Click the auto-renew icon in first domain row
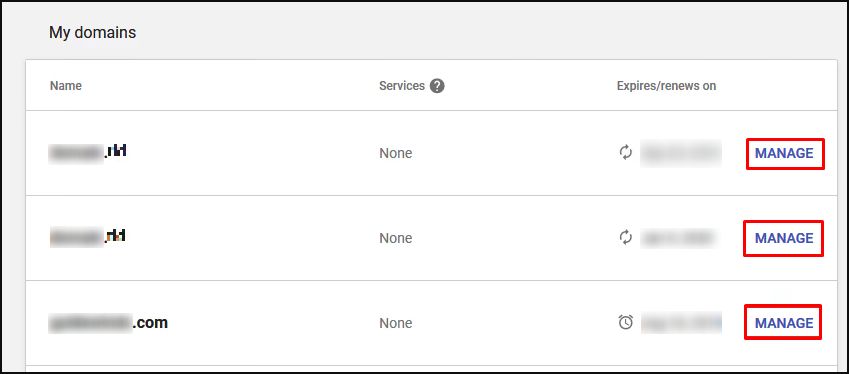The width and height of the screenshot is (849, 374). [x=625, y=153]
